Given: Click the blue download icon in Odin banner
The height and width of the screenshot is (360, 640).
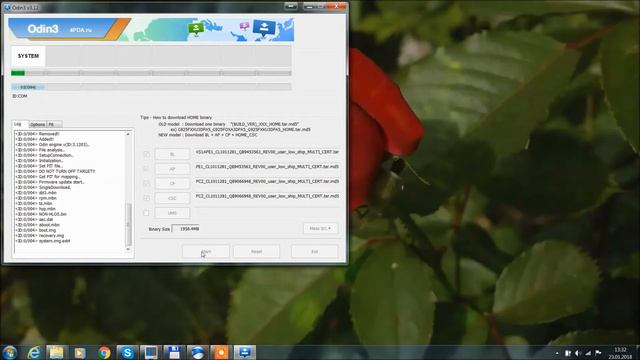Looking at the screenshot, I should 264,28.
